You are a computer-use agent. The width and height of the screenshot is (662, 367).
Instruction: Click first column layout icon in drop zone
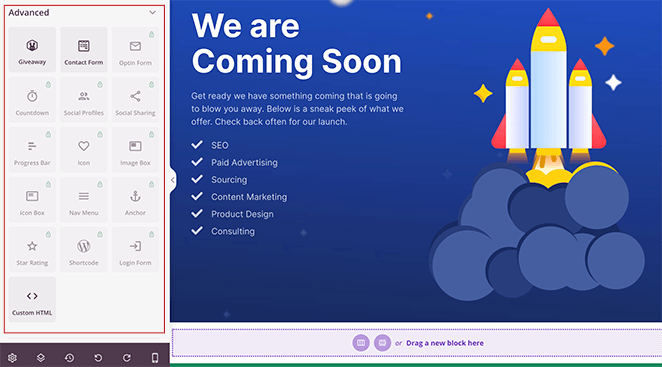pos(361,343)
